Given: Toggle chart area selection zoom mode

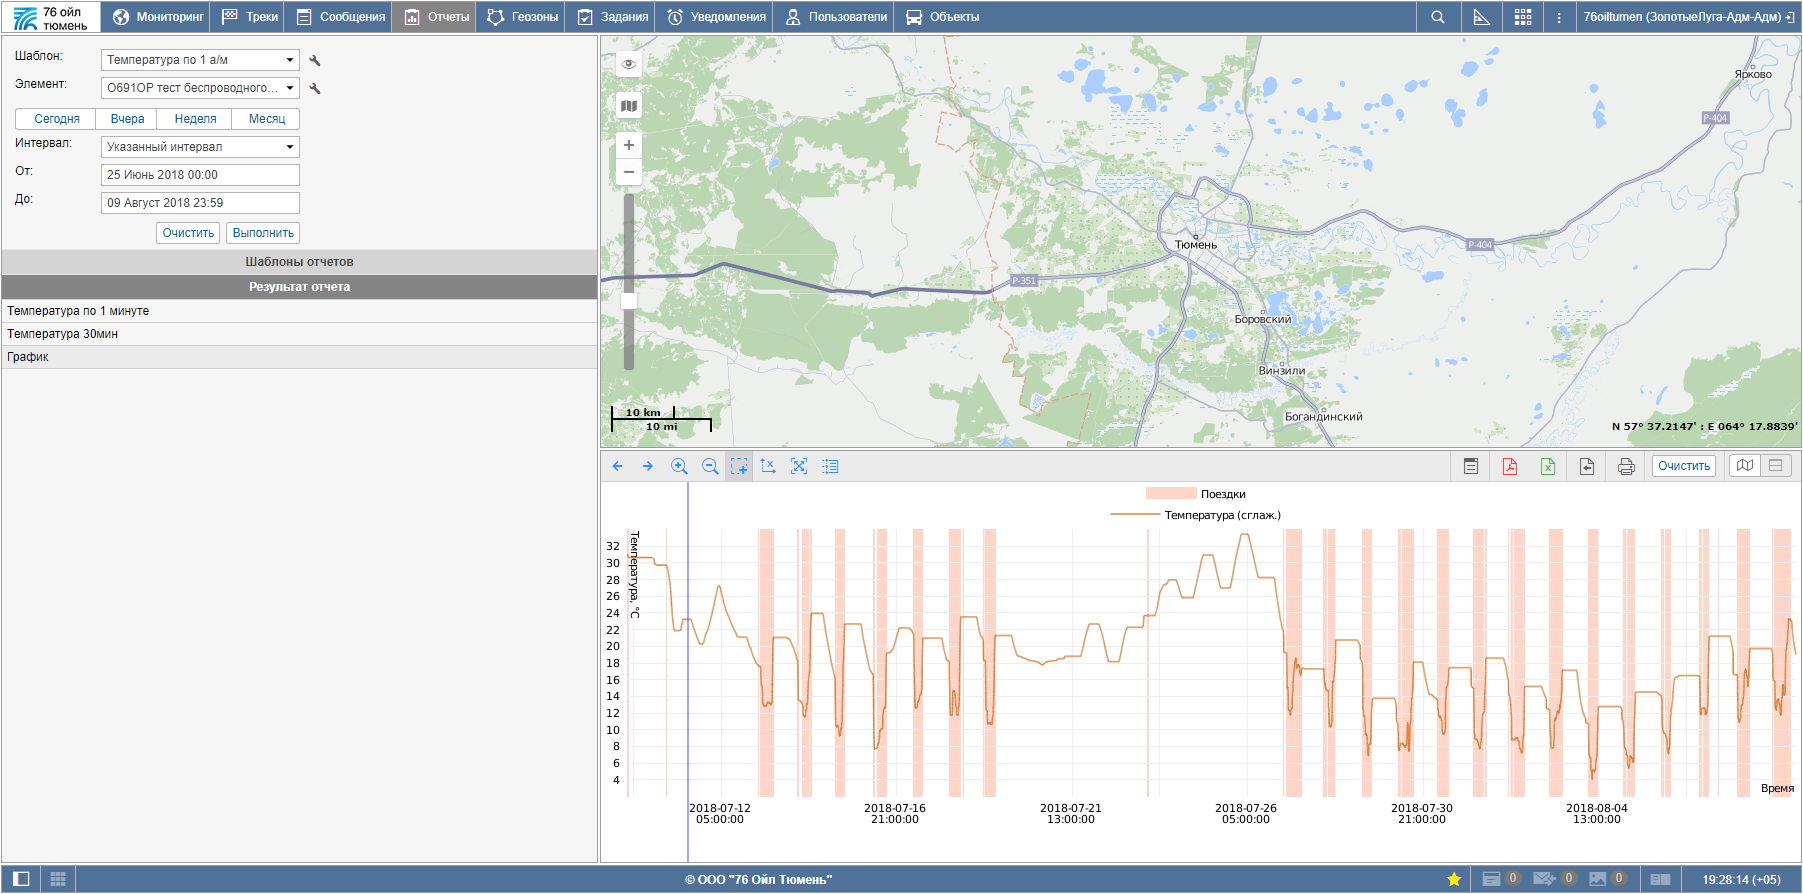Looking at the screenshot, I should (x=739, y=467).
